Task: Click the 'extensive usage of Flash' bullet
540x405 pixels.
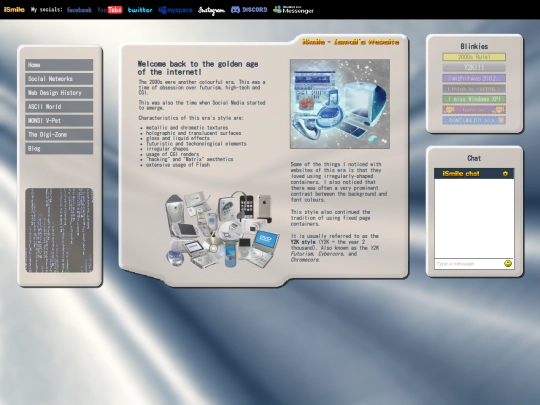Action: click(x=178, y=165)
